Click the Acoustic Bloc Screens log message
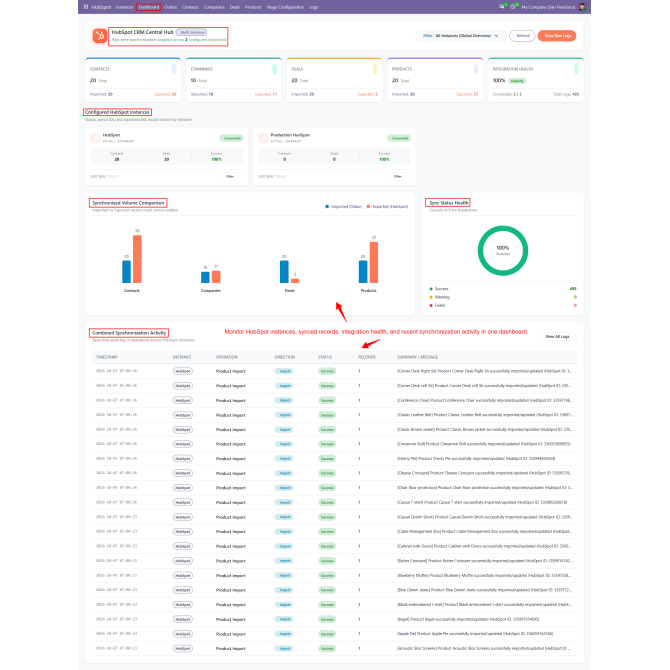 click(x=485, y=649)
